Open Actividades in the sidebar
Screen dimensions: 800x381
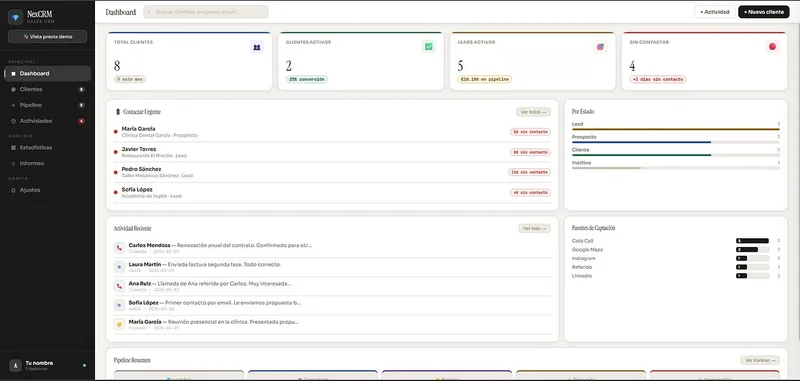[x=47, y=121]
